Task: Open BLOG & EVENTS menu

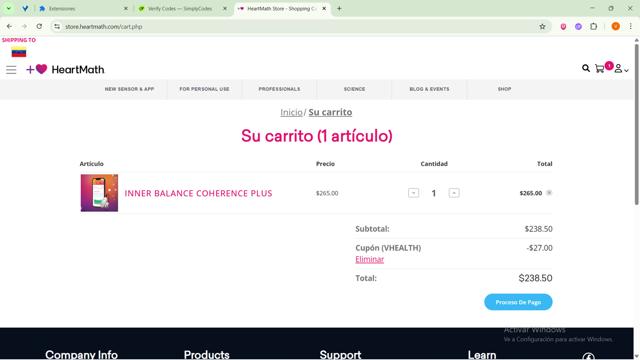Action: click(x=429, y=89)
